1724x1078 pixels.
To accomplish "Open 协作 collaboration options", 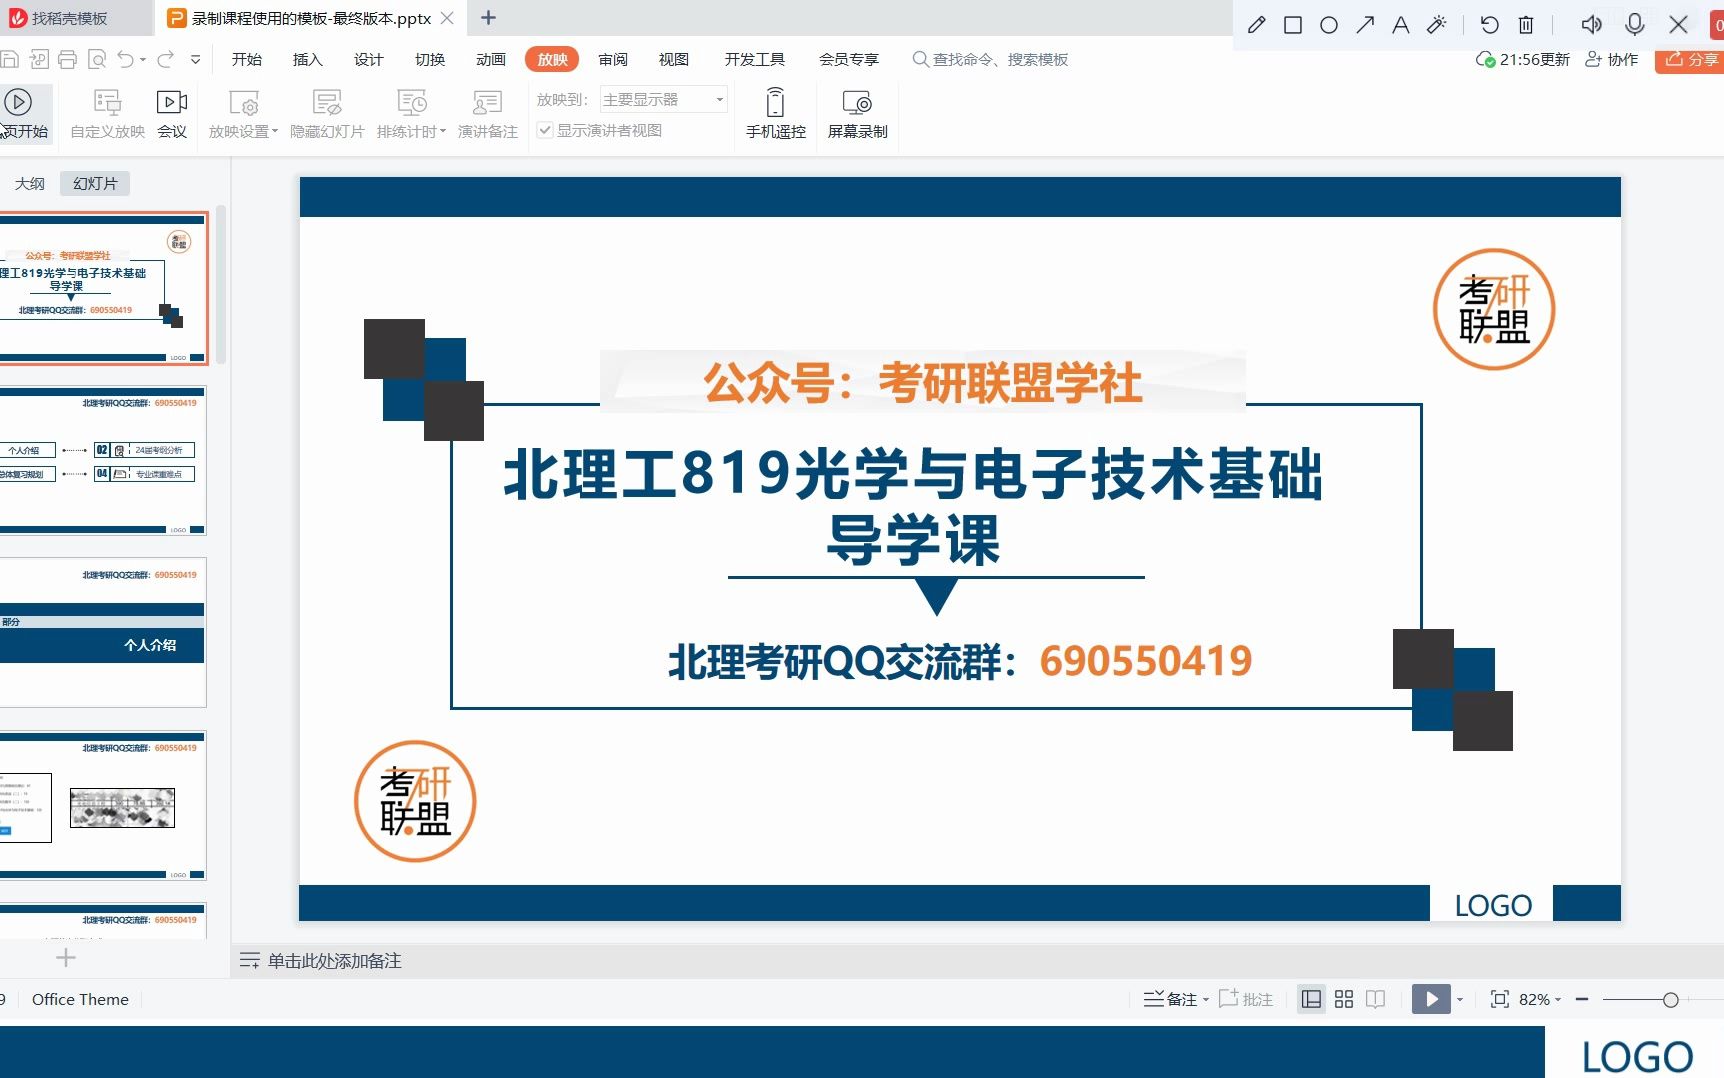I will pyautogui.click(x=1612, y=59).
